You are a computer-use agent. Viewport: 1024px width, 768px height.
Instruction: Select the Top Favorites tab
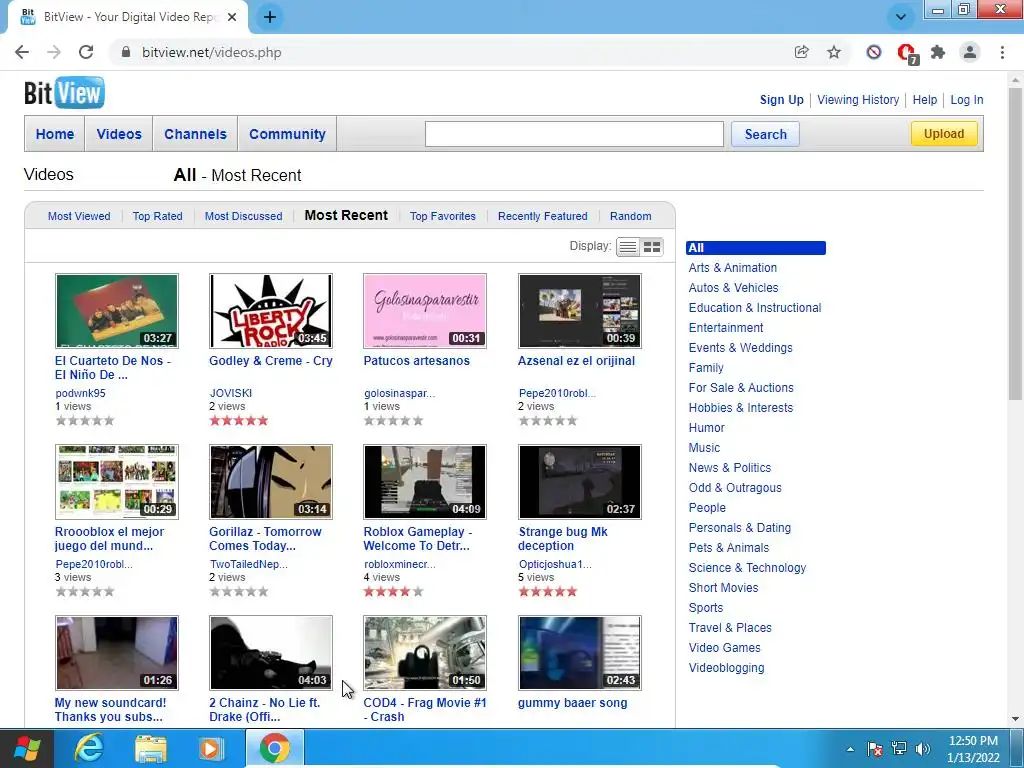[443, 216]
